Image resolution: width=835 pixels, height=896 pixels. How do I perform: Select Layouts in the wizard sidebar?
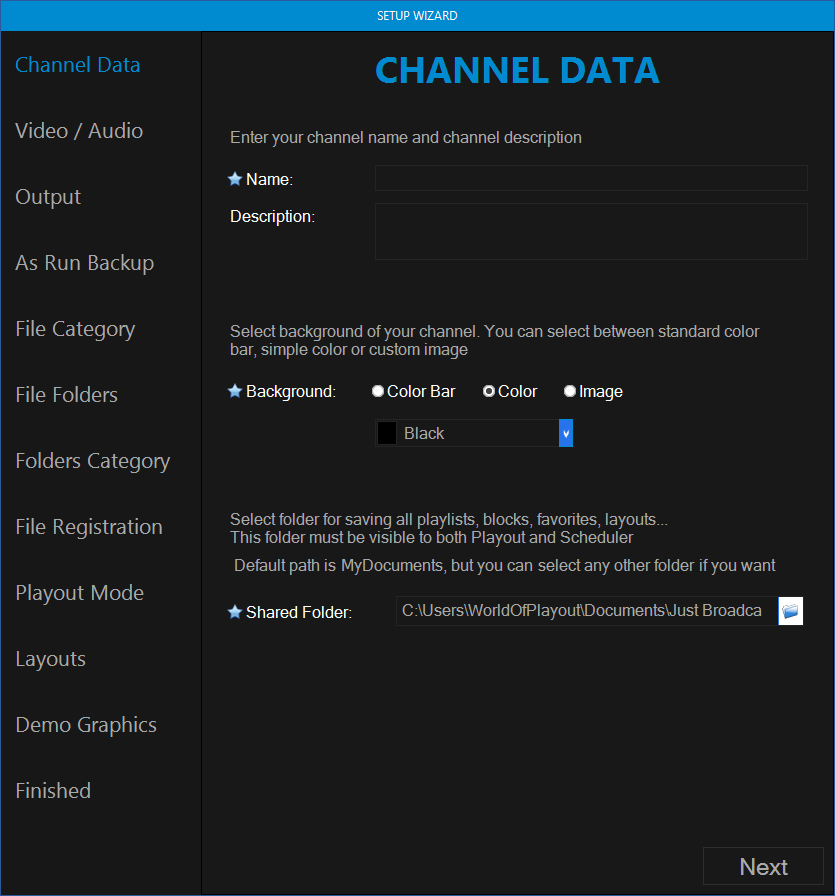[51, 659]
